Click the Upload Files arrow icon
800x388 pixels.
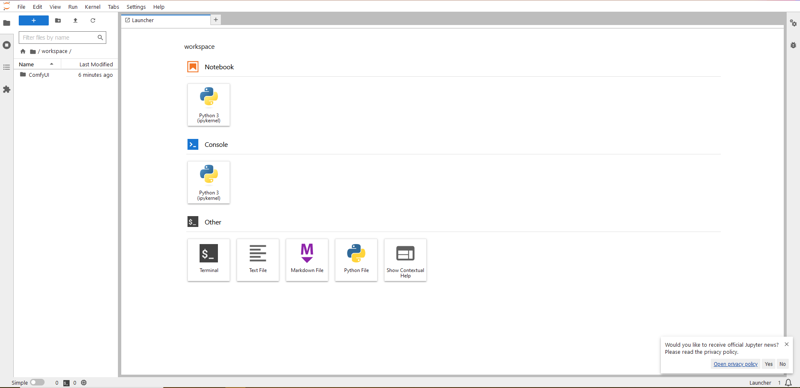[75, 20]
